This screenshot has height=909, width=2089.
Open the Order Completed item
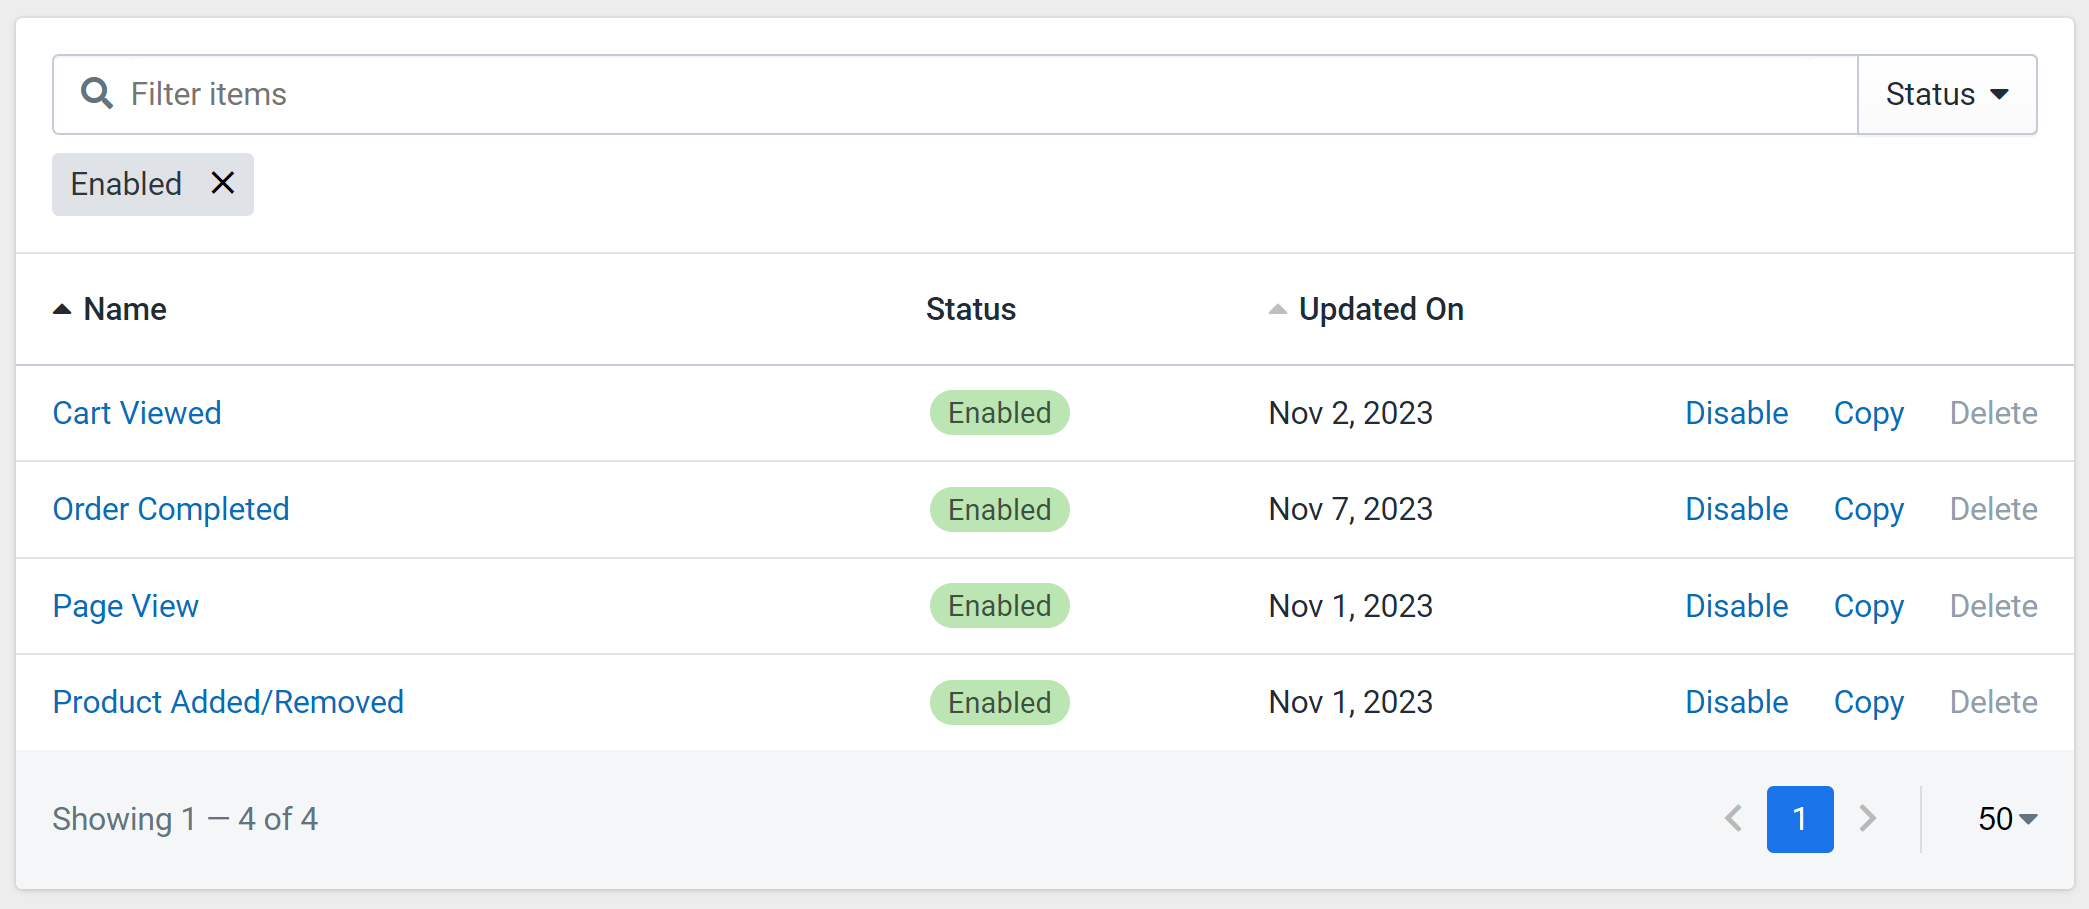[x=171, y=509]
